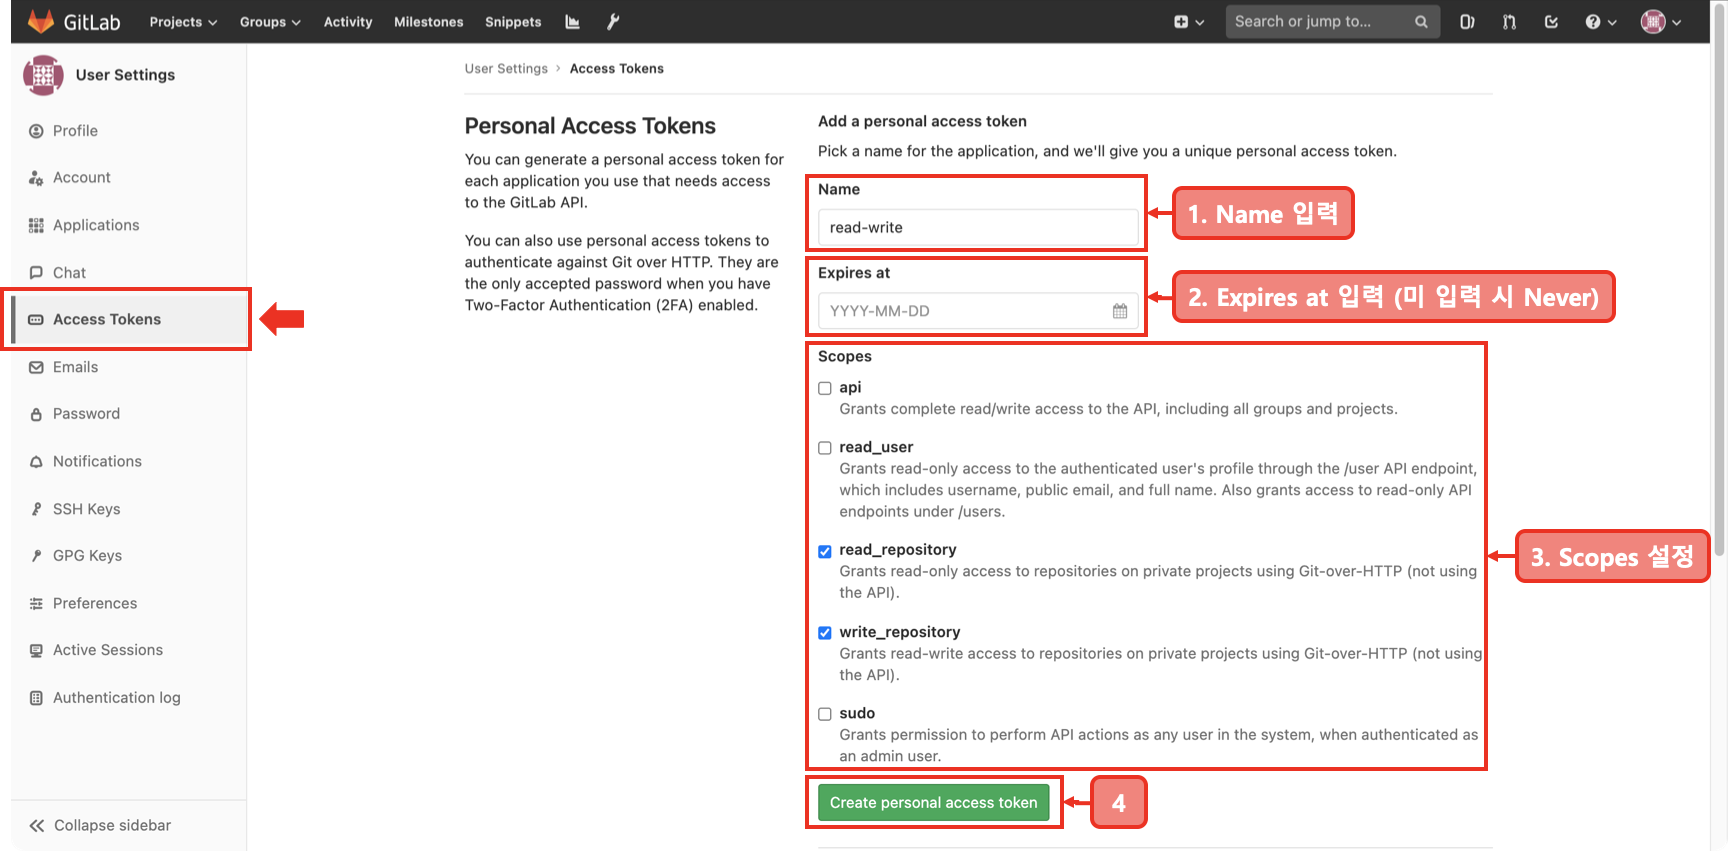This screenshot has height=851, width=1728.
Task: Click the Authentication log icon
Action: coord(36,698)
